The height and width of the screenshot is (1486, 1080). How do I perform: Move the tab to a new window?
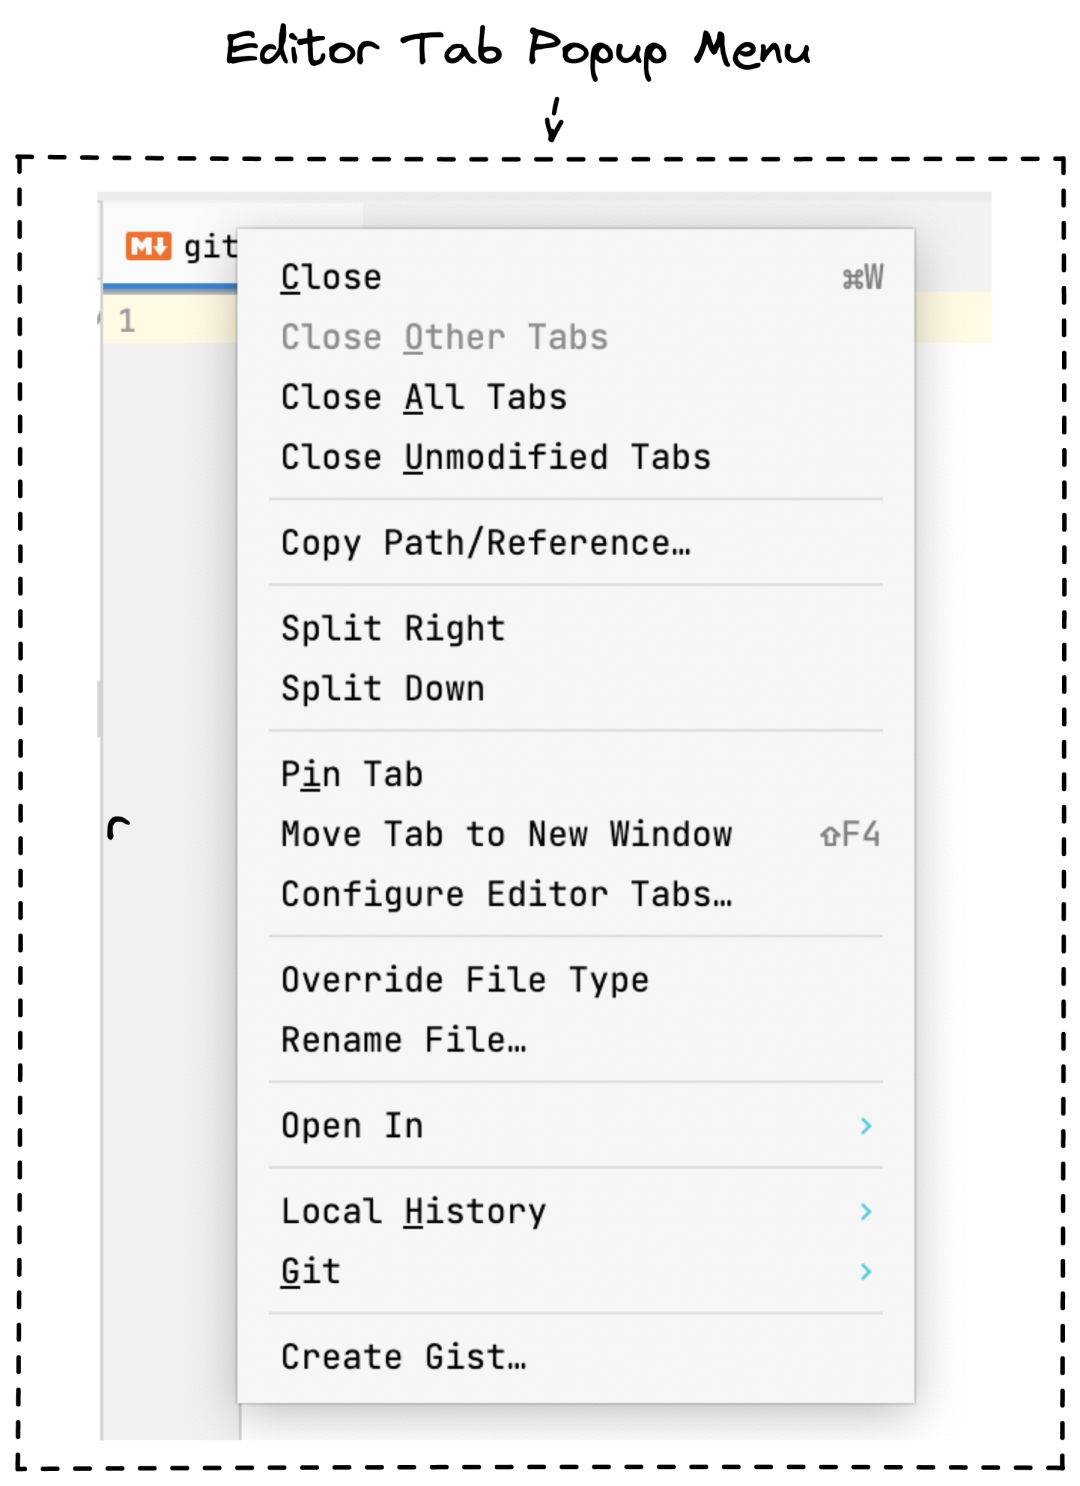506,834
